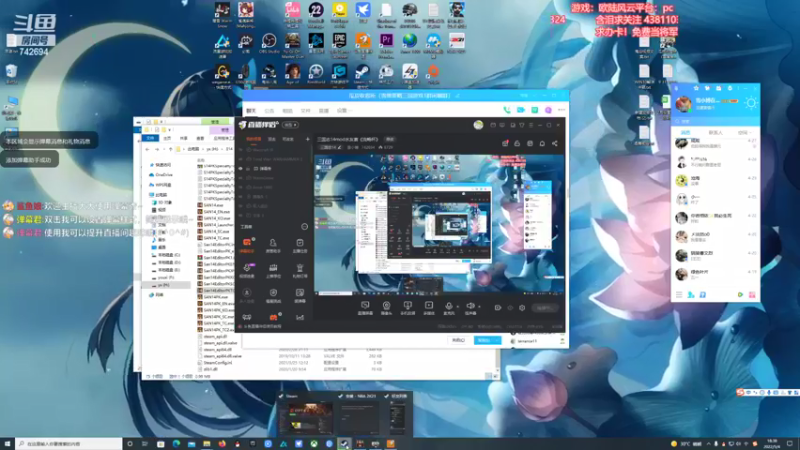The width and height of the screenshot is (800, 450).
Task: Add a new scene with the plus button
Action: point(307,139)
